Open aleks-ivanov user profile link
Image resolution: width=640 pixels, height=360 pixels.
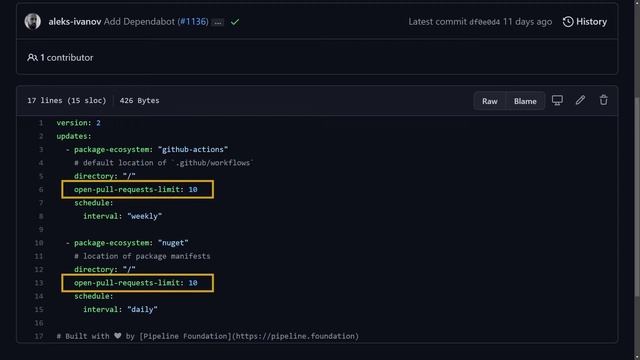[75, 22]
